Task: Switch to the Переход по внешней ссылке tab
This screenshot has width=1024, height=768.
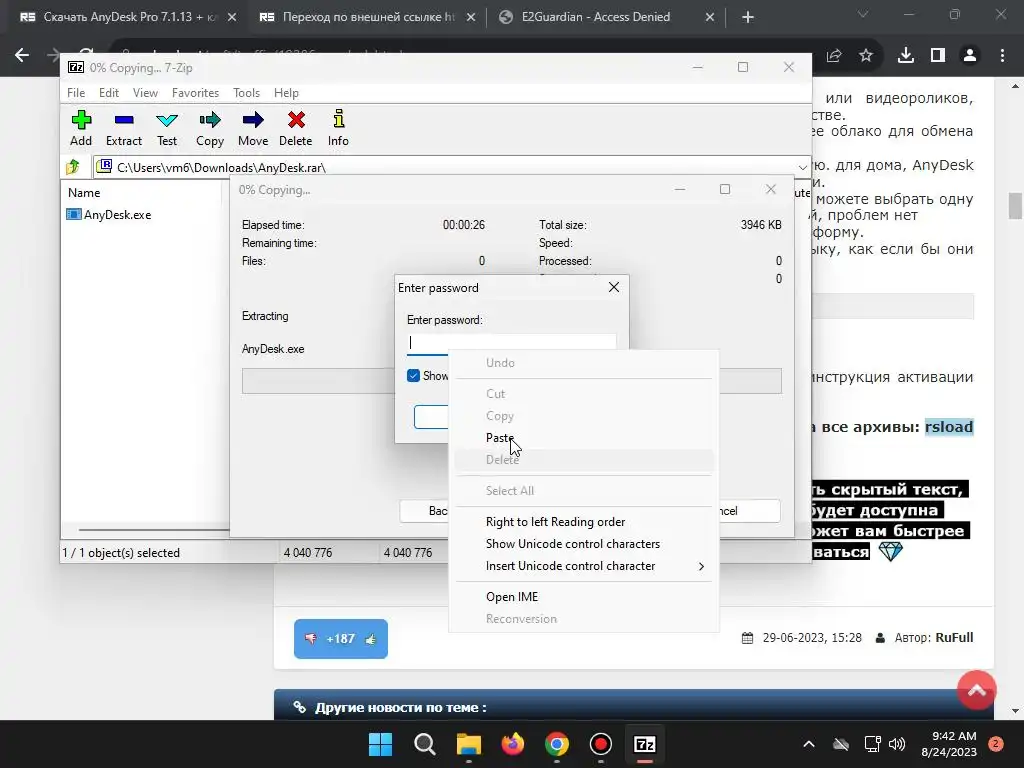Action: [368, 17]
